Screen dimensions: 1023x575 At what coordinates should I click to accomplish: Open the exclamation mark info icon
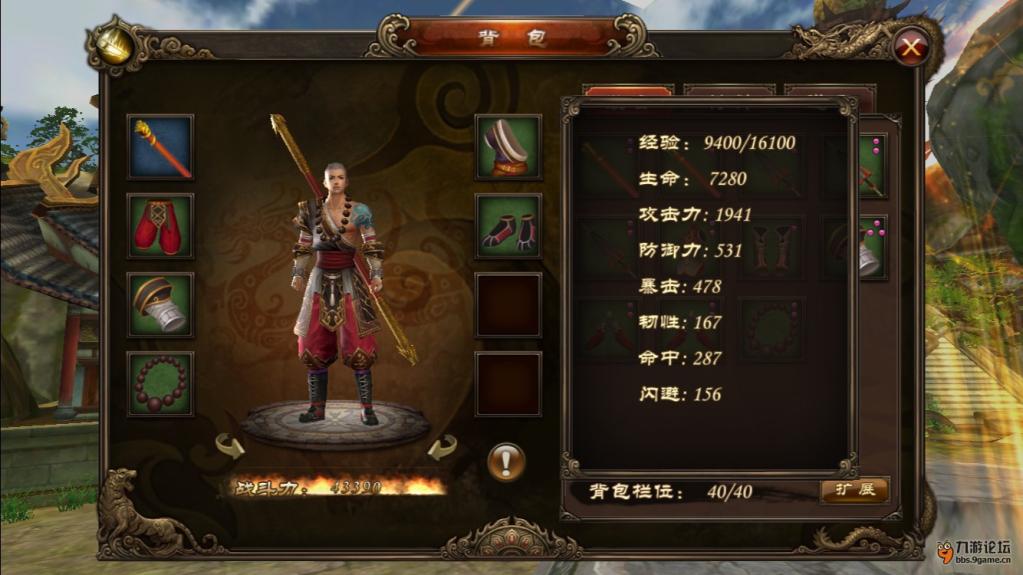coord(506,462)
